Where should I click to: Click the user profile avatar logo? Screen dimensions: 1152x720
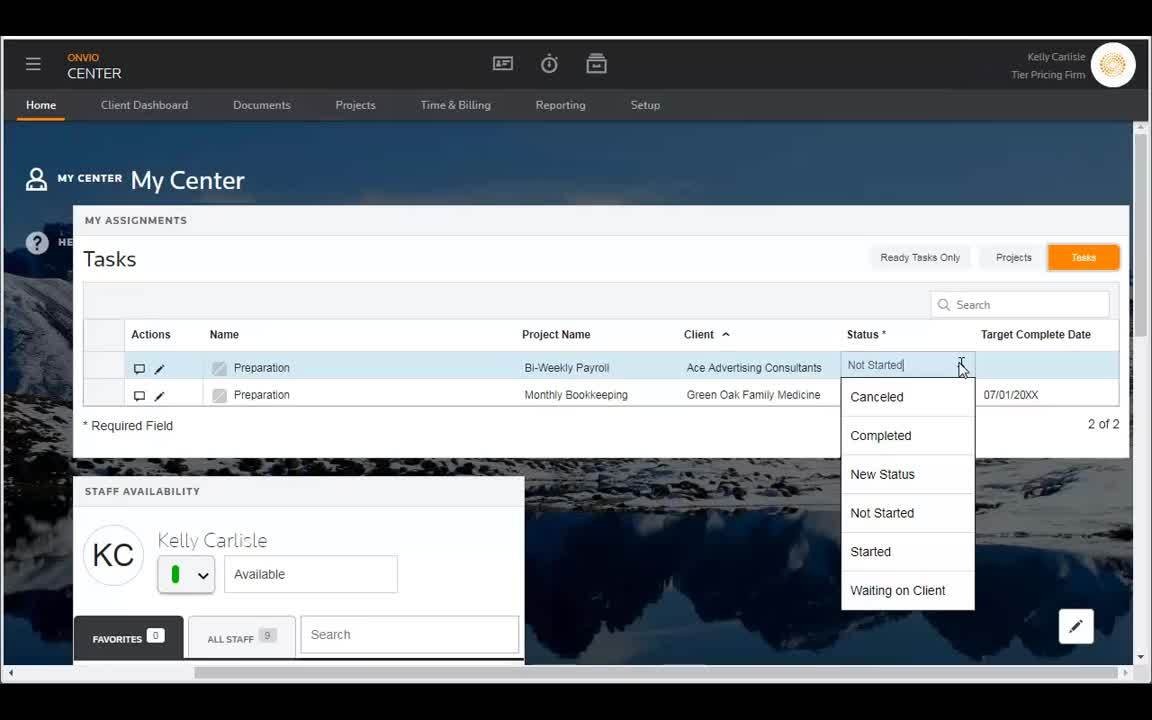[1112, 66]
